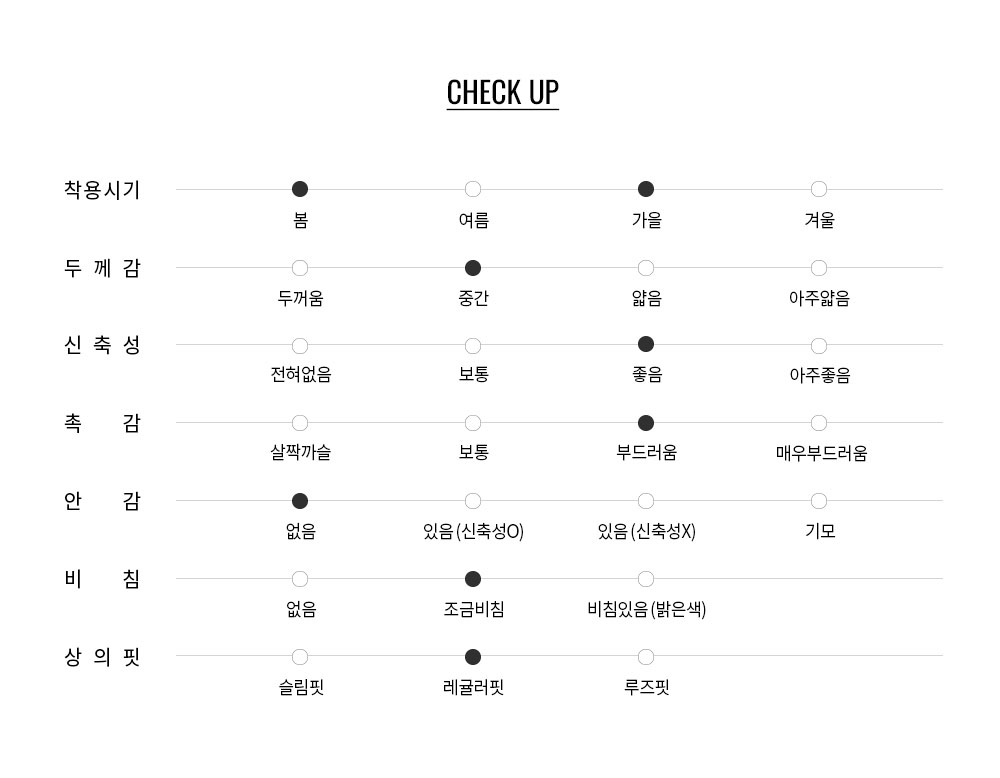Screen dimensions: 1000x778
Task: Click the 좋음 elasticity dot
Action: [646, 345]
